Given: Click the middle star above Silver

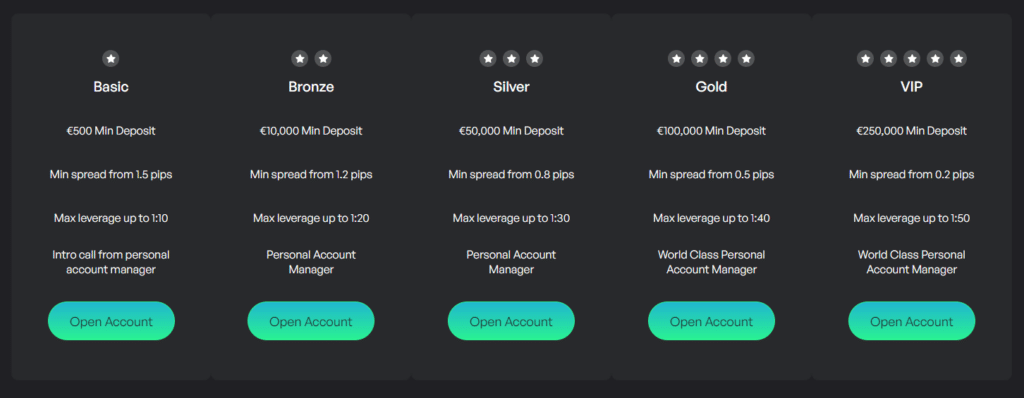Looking at the screenshot, I should tap(511, 59).
